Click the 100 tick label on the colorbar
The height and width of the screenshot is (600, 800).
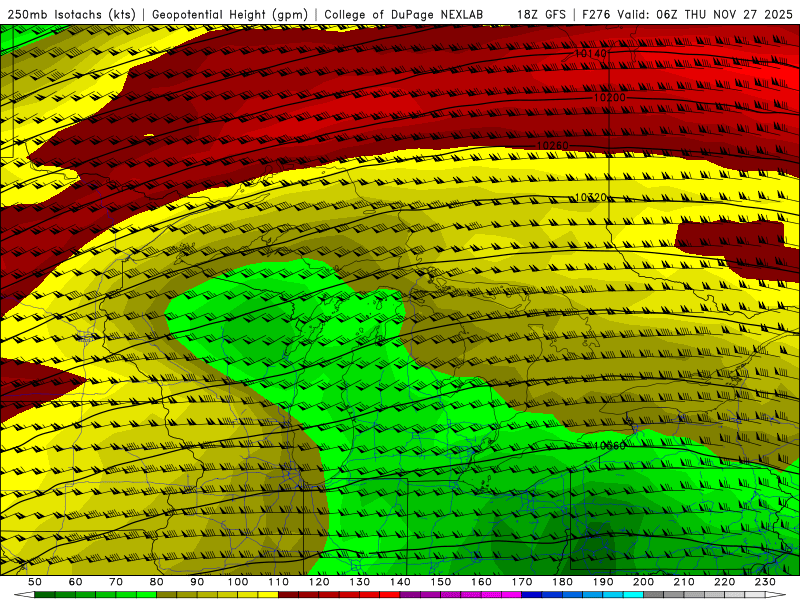[x=238, y=582]
